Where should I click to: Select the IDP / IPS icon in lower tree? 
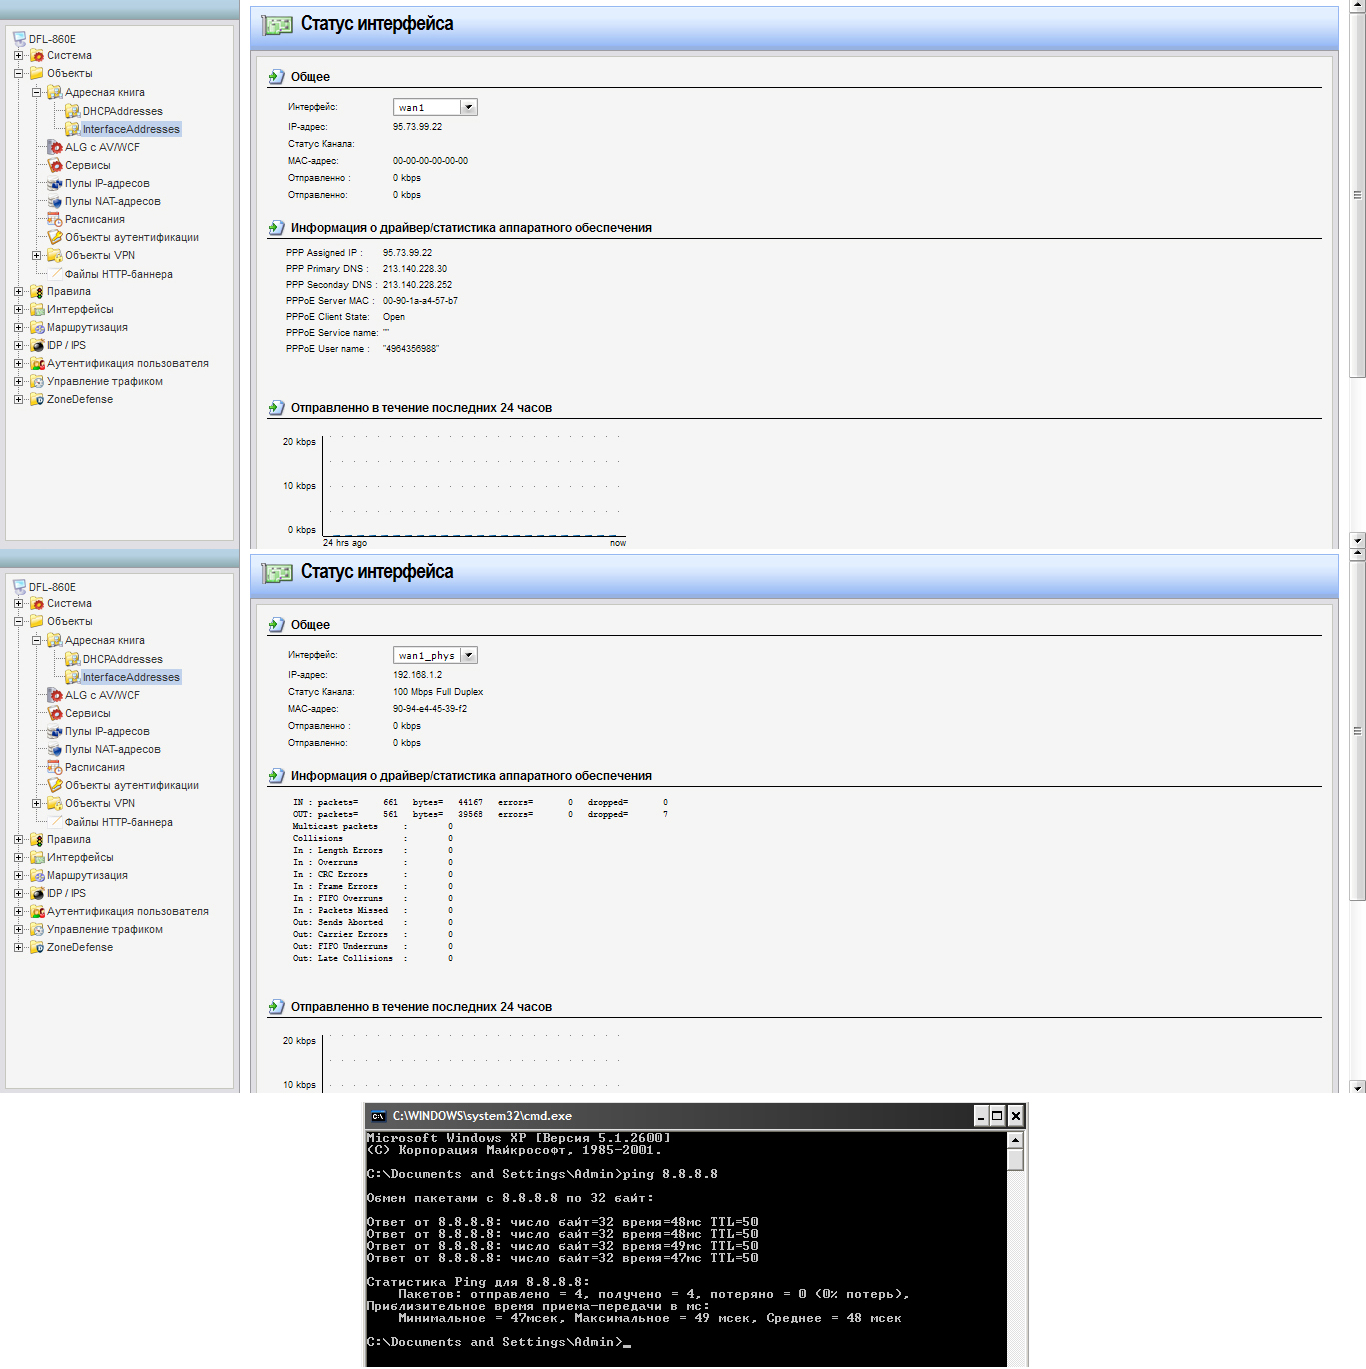point(37,893)
